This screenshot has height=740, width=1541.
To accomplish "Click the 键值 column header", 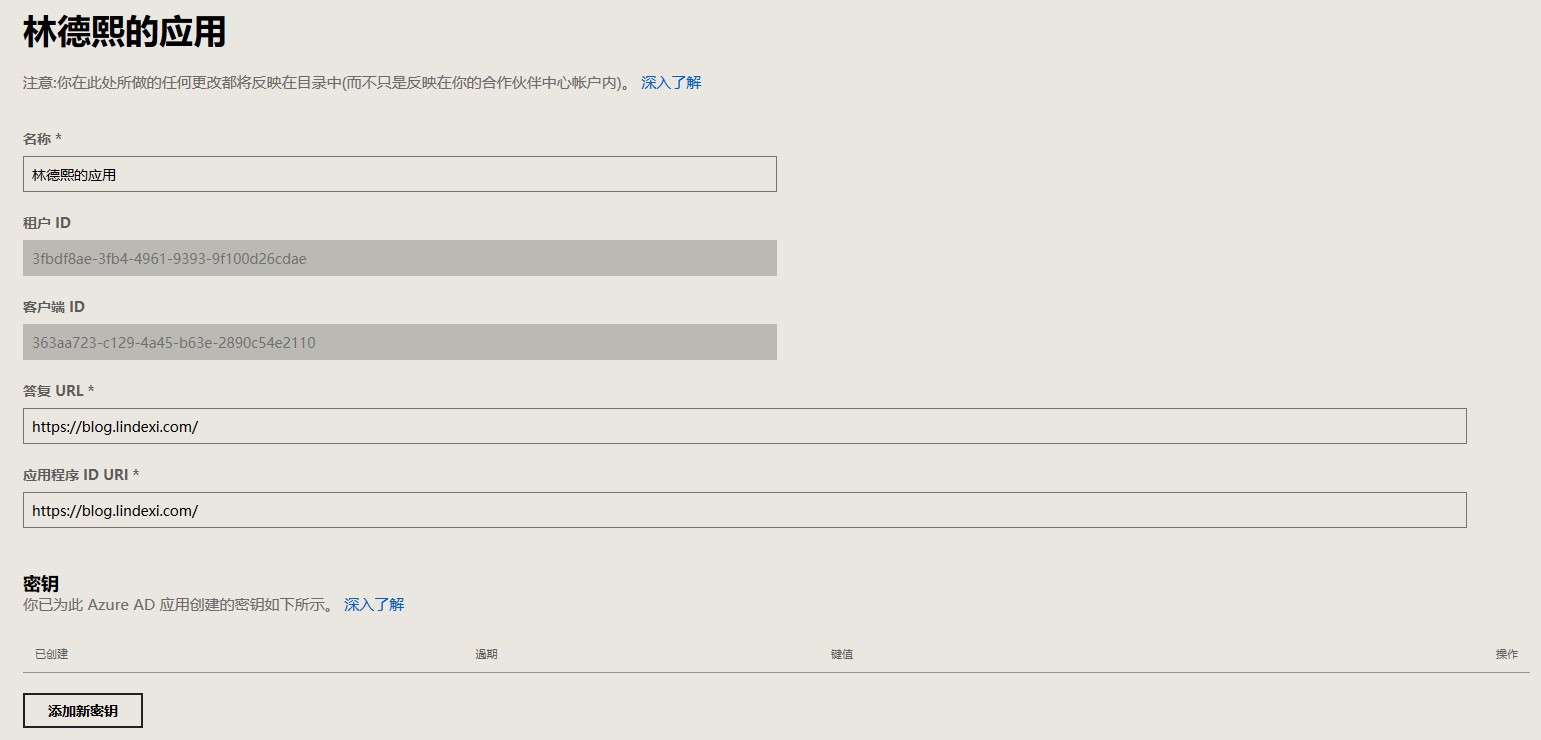I will point(841,654).
